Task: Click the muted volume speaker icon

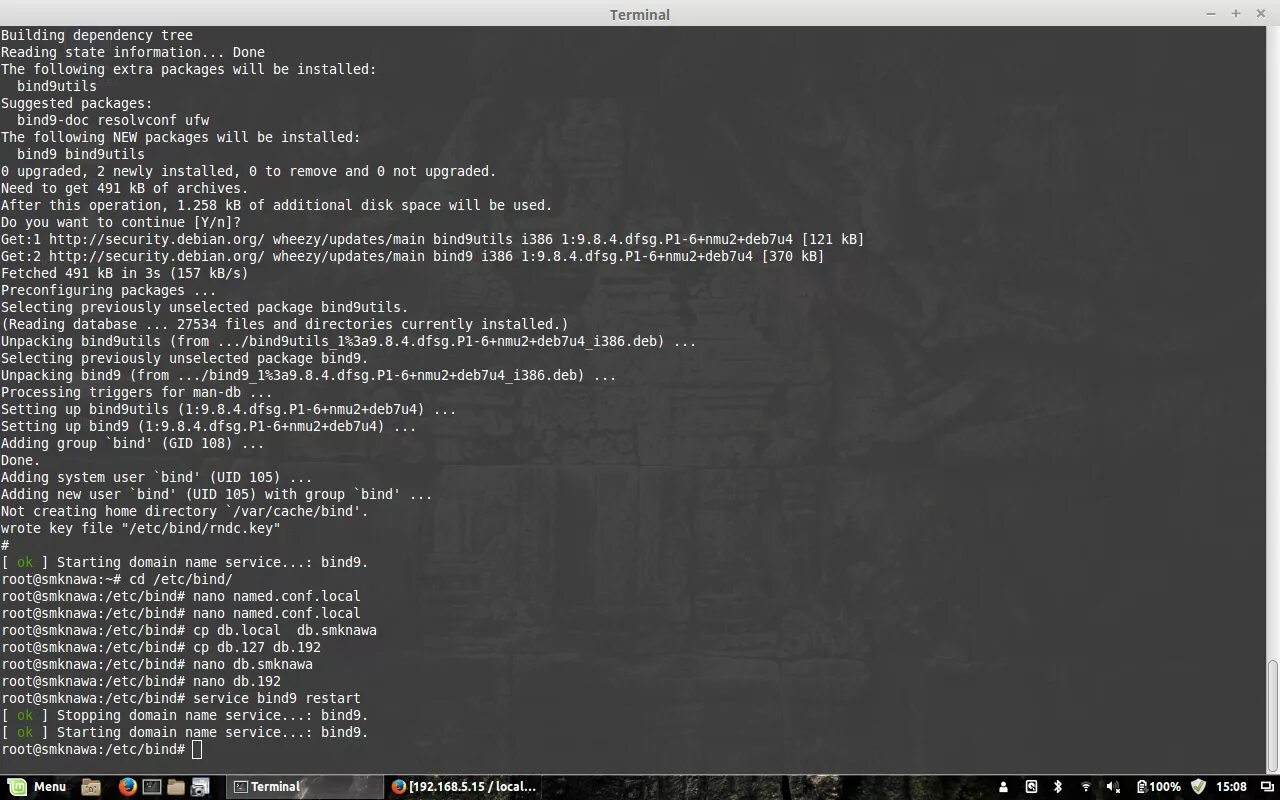Action: pos(1114,787)
